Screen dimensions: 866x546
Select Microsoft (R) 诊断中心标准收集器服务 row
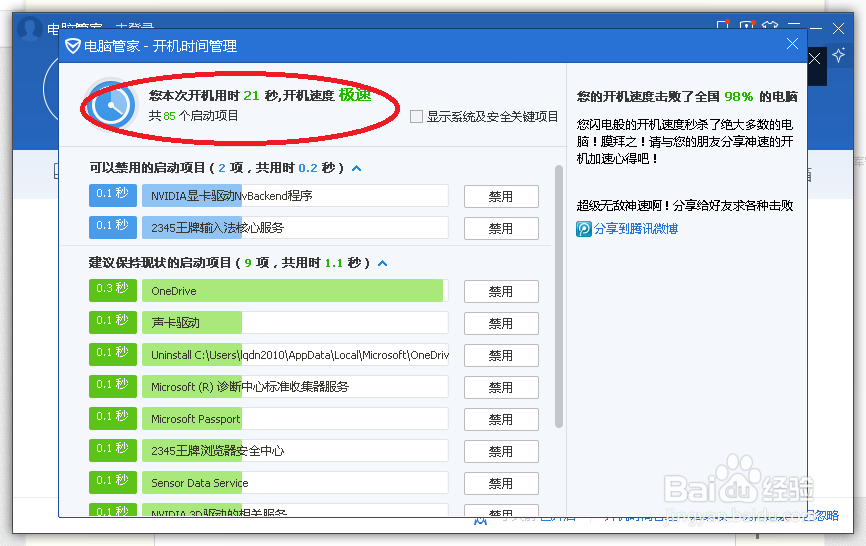point(295,387)
